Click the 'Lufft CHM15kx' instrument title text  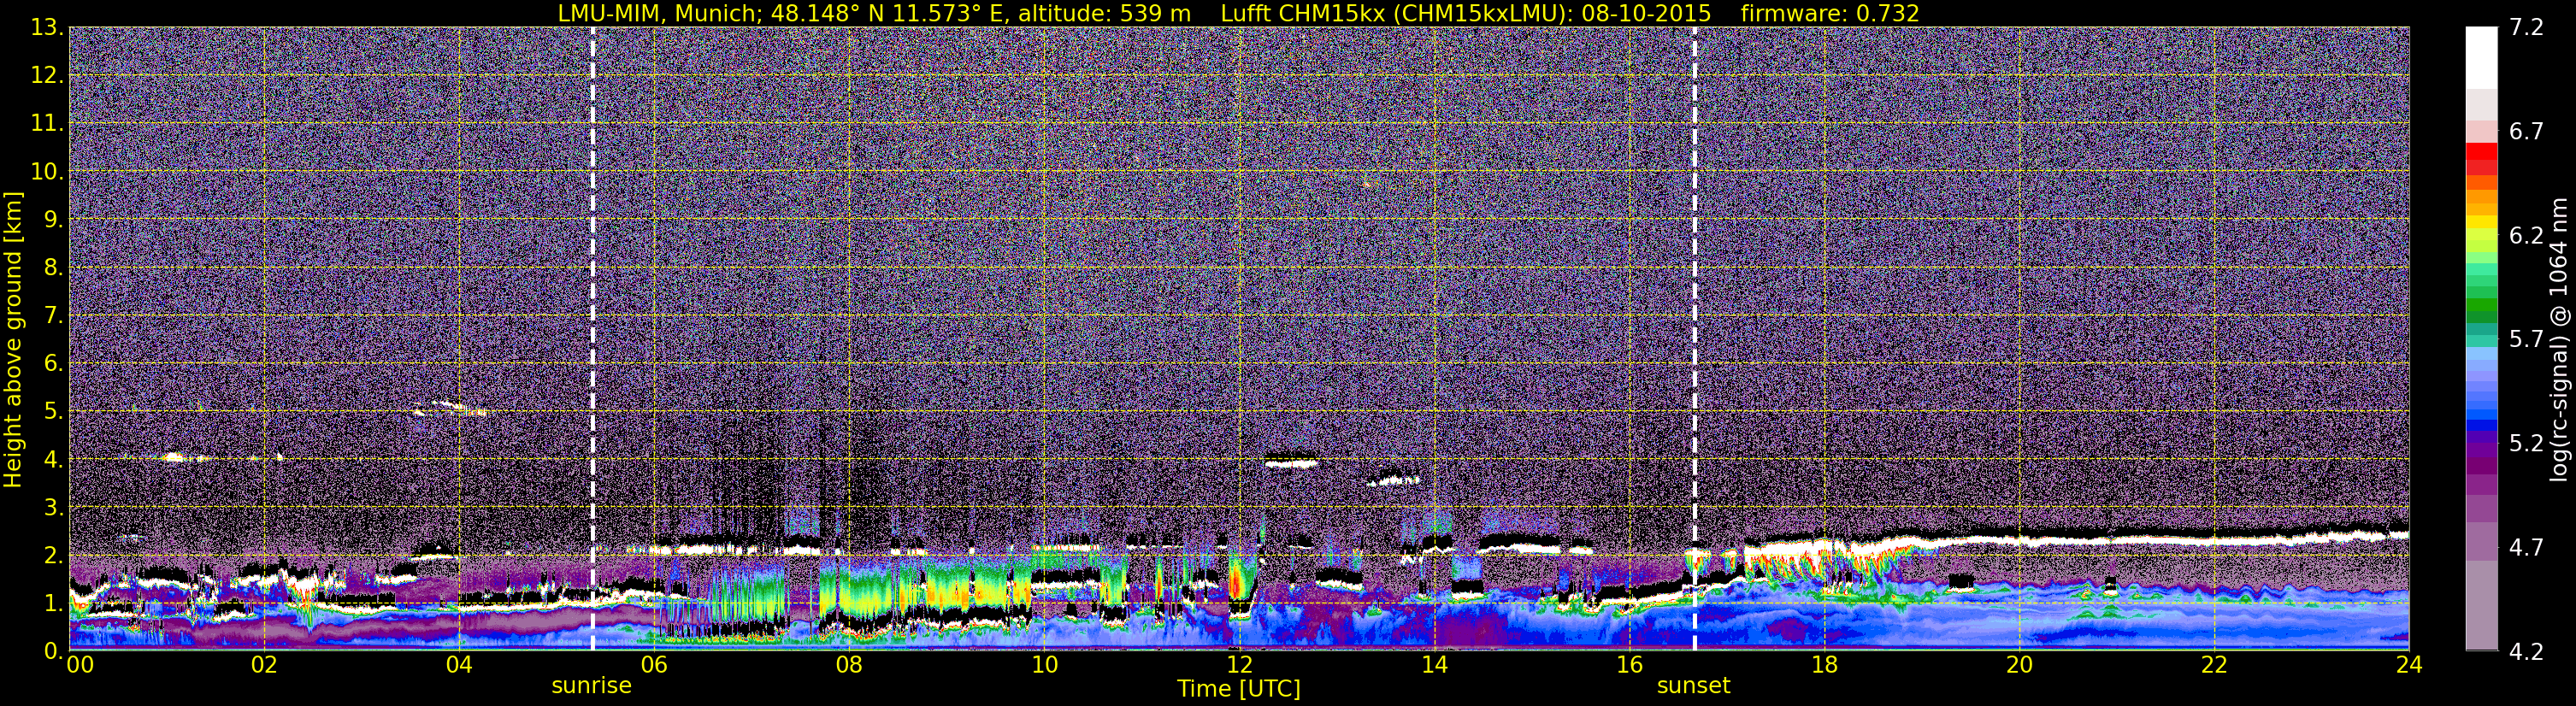point(1302,14)
